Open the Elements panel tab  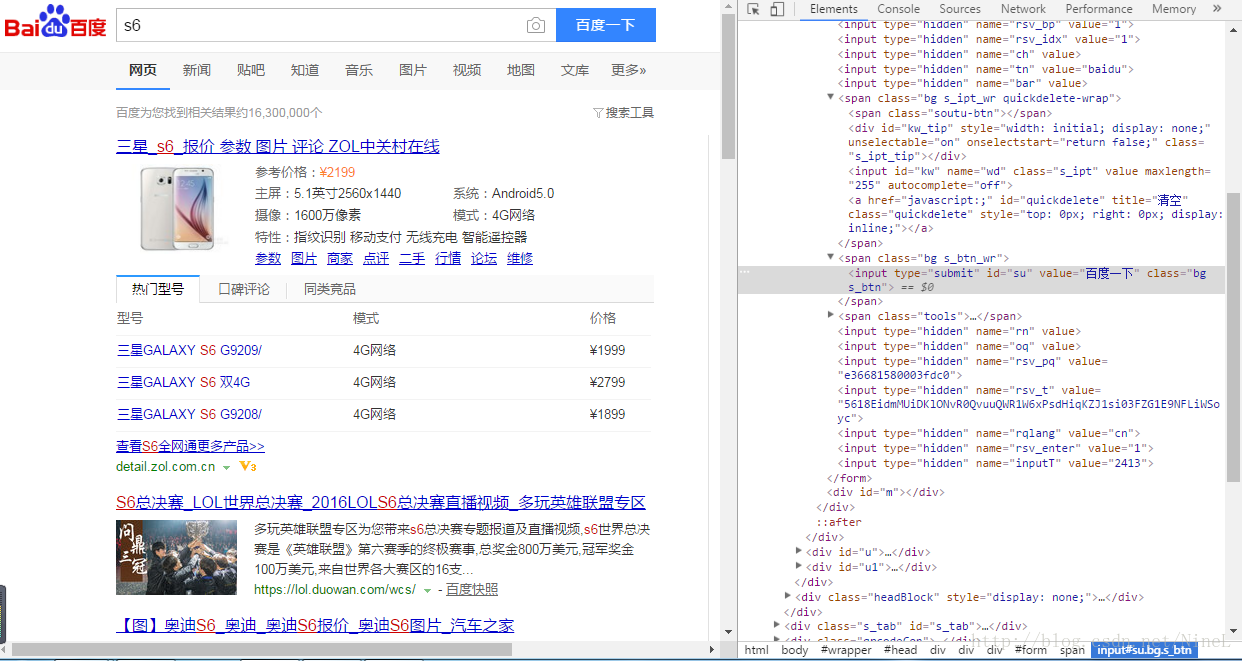coord(834,9)
